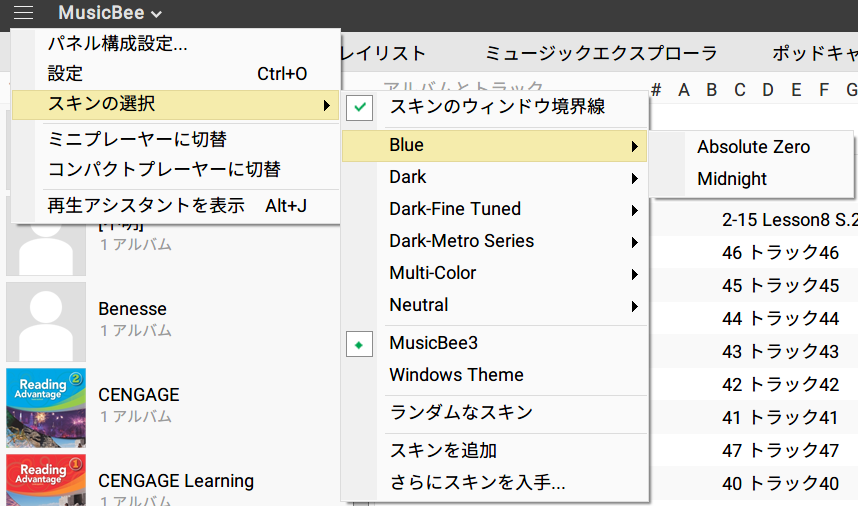Open さらにスキンを入手... link
The height and width of the screenshot is (506, 858).
pyautogui.click(x=495, y=482)
